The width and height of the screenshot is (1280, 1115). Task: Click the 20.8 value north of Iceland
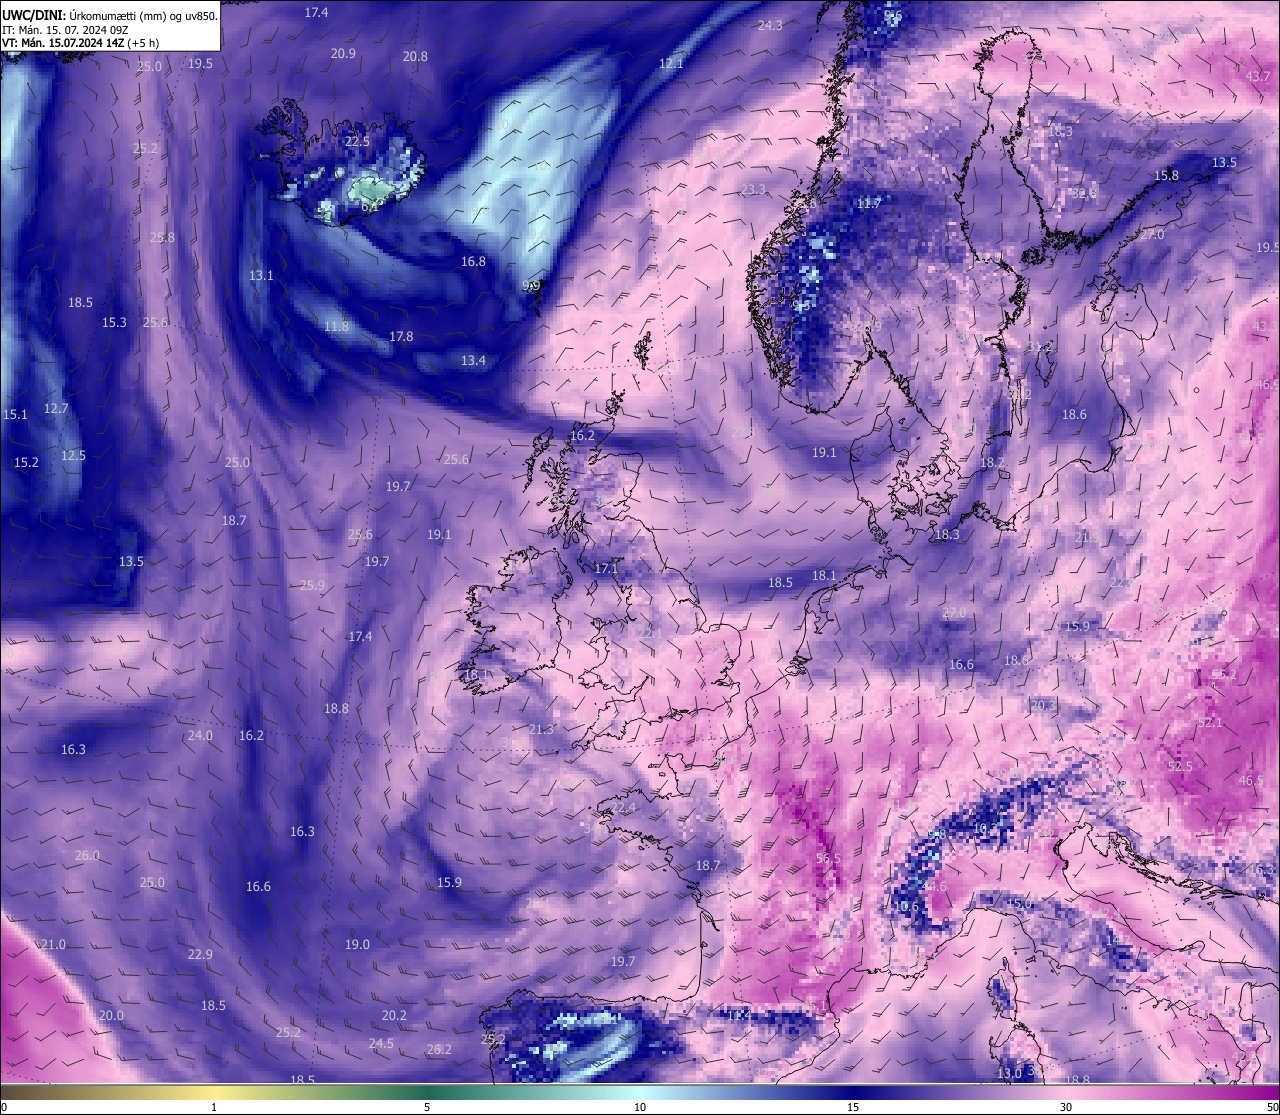[415, 56]
